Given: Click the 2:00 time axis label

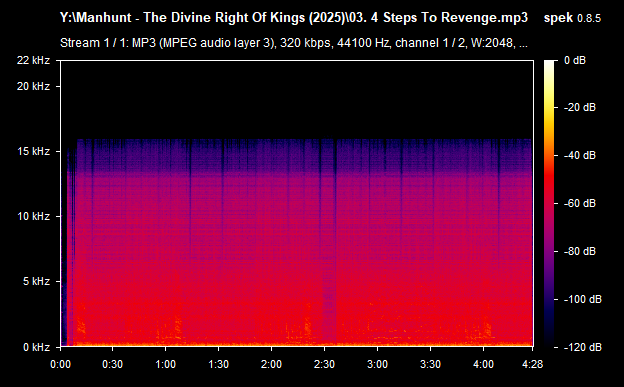Looking at the screenshot, I should pyautogui.click(x=271, y=364).
